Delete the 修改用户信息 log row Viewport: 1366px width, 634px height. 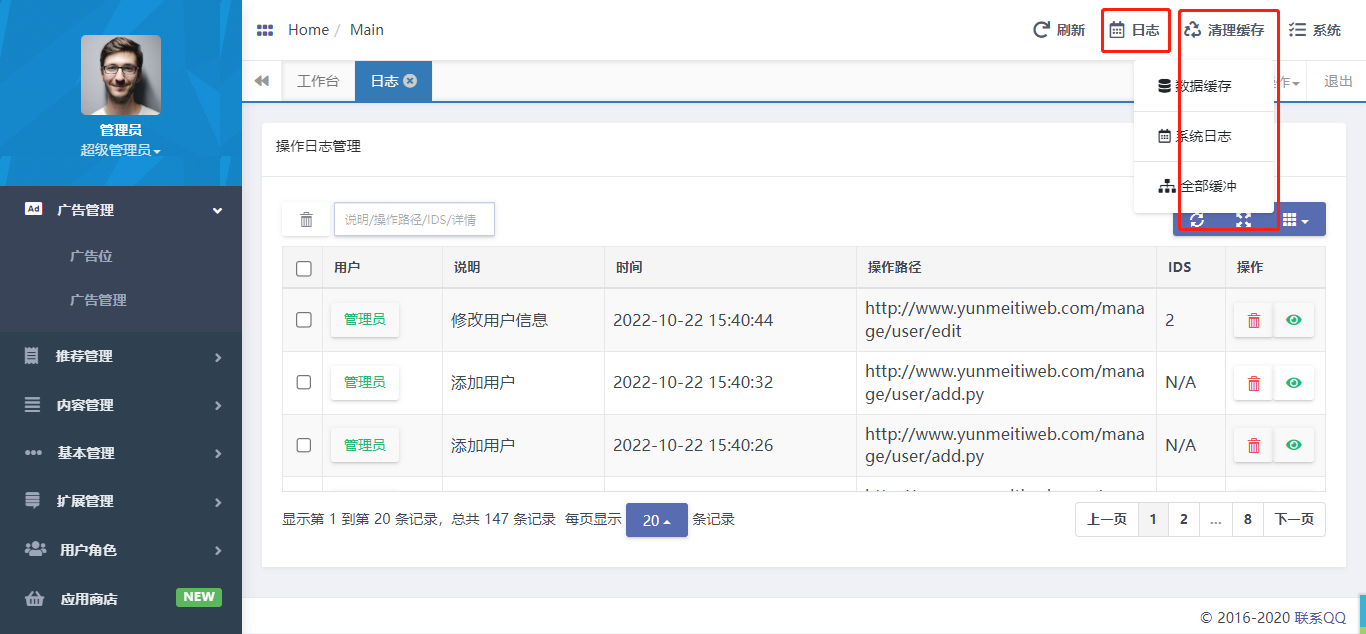pyautogui.click(x=1253, y=320)
